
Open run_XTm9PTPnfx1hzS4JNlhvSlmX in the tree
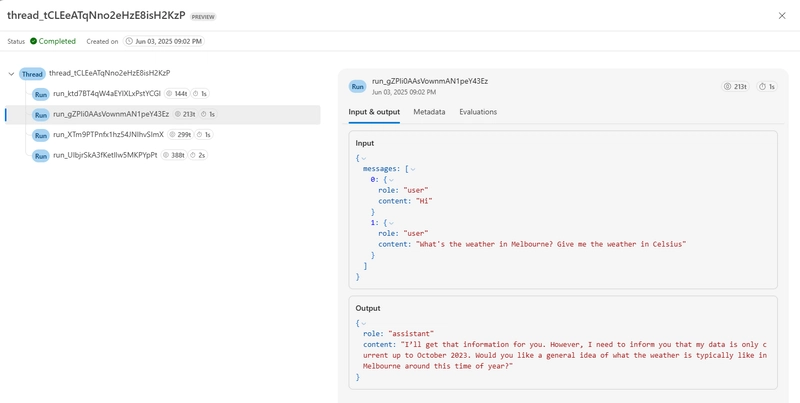click(x=108, y=135)
